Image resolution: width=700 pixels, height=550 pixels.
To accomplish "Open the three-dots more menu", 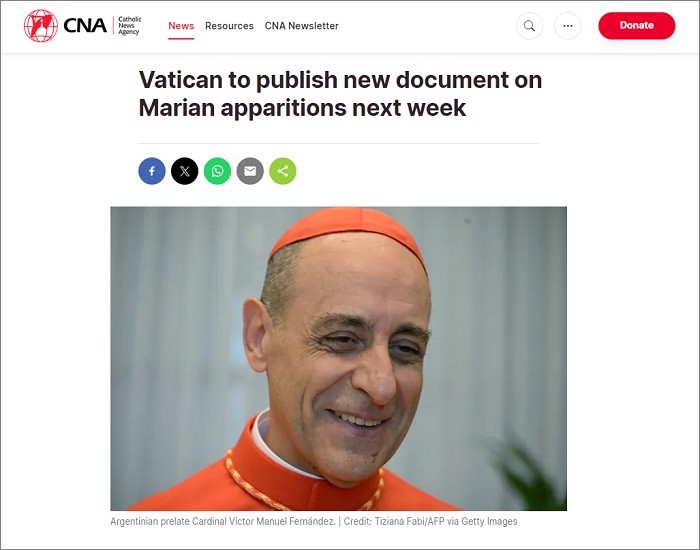I will 568,26.
